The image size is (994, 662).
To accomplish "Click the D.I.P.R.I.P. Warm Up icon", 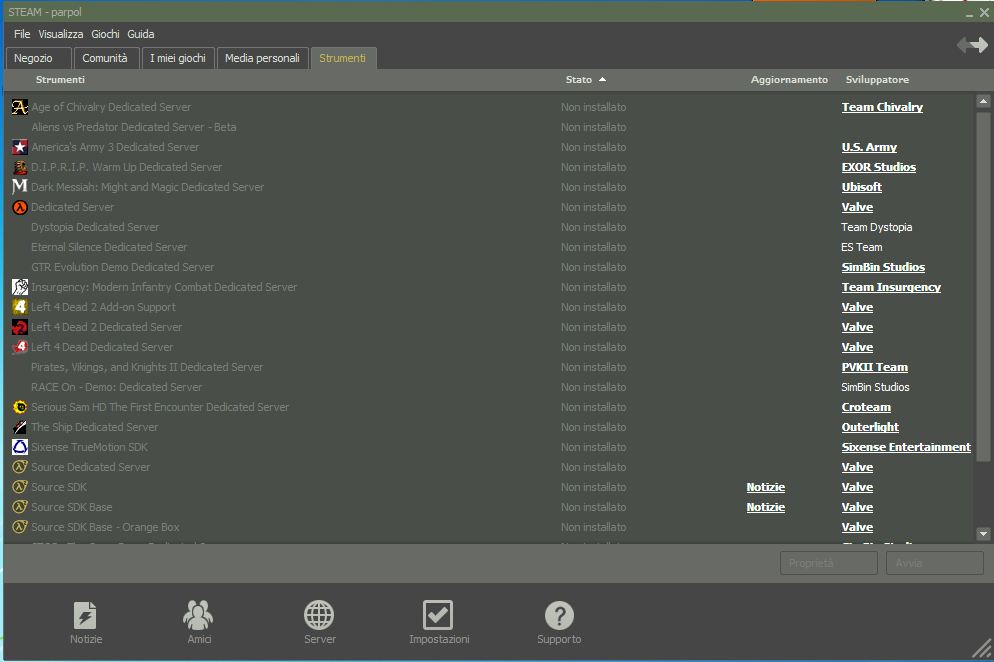I will [x=20, y=167].
